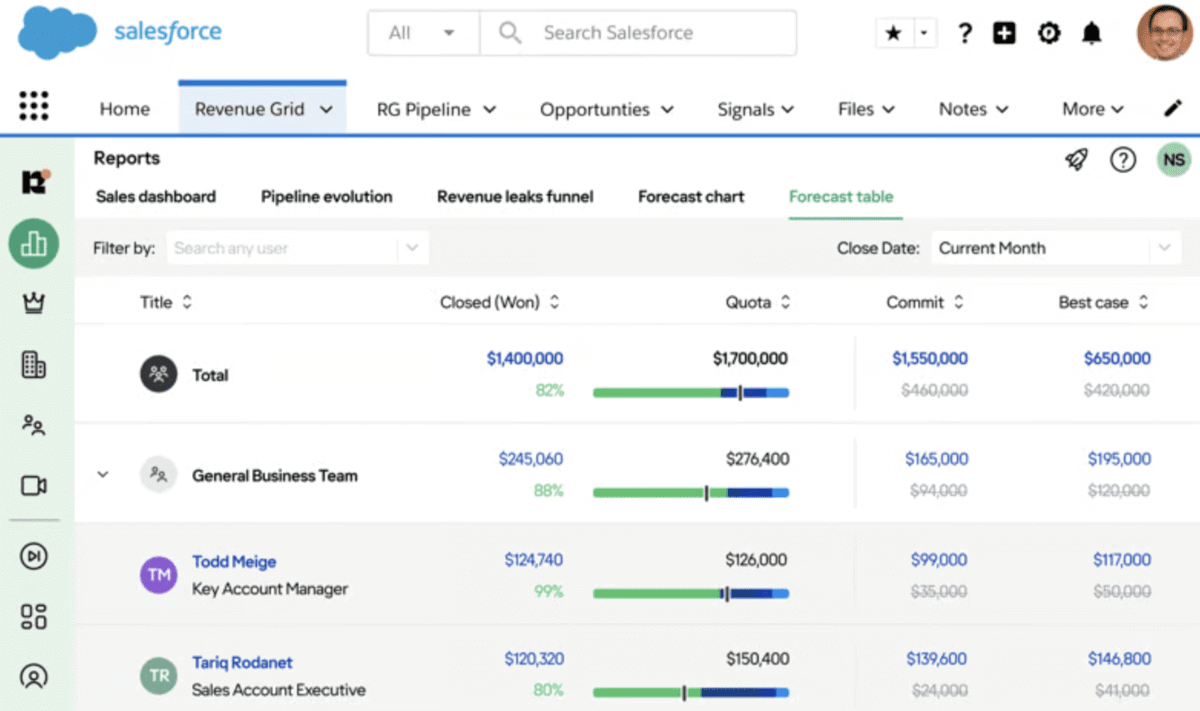Click the NS user initials badge
The width and height of the screenshot is (1200, 711).
pyautogui.click(x=1174, y=159)
